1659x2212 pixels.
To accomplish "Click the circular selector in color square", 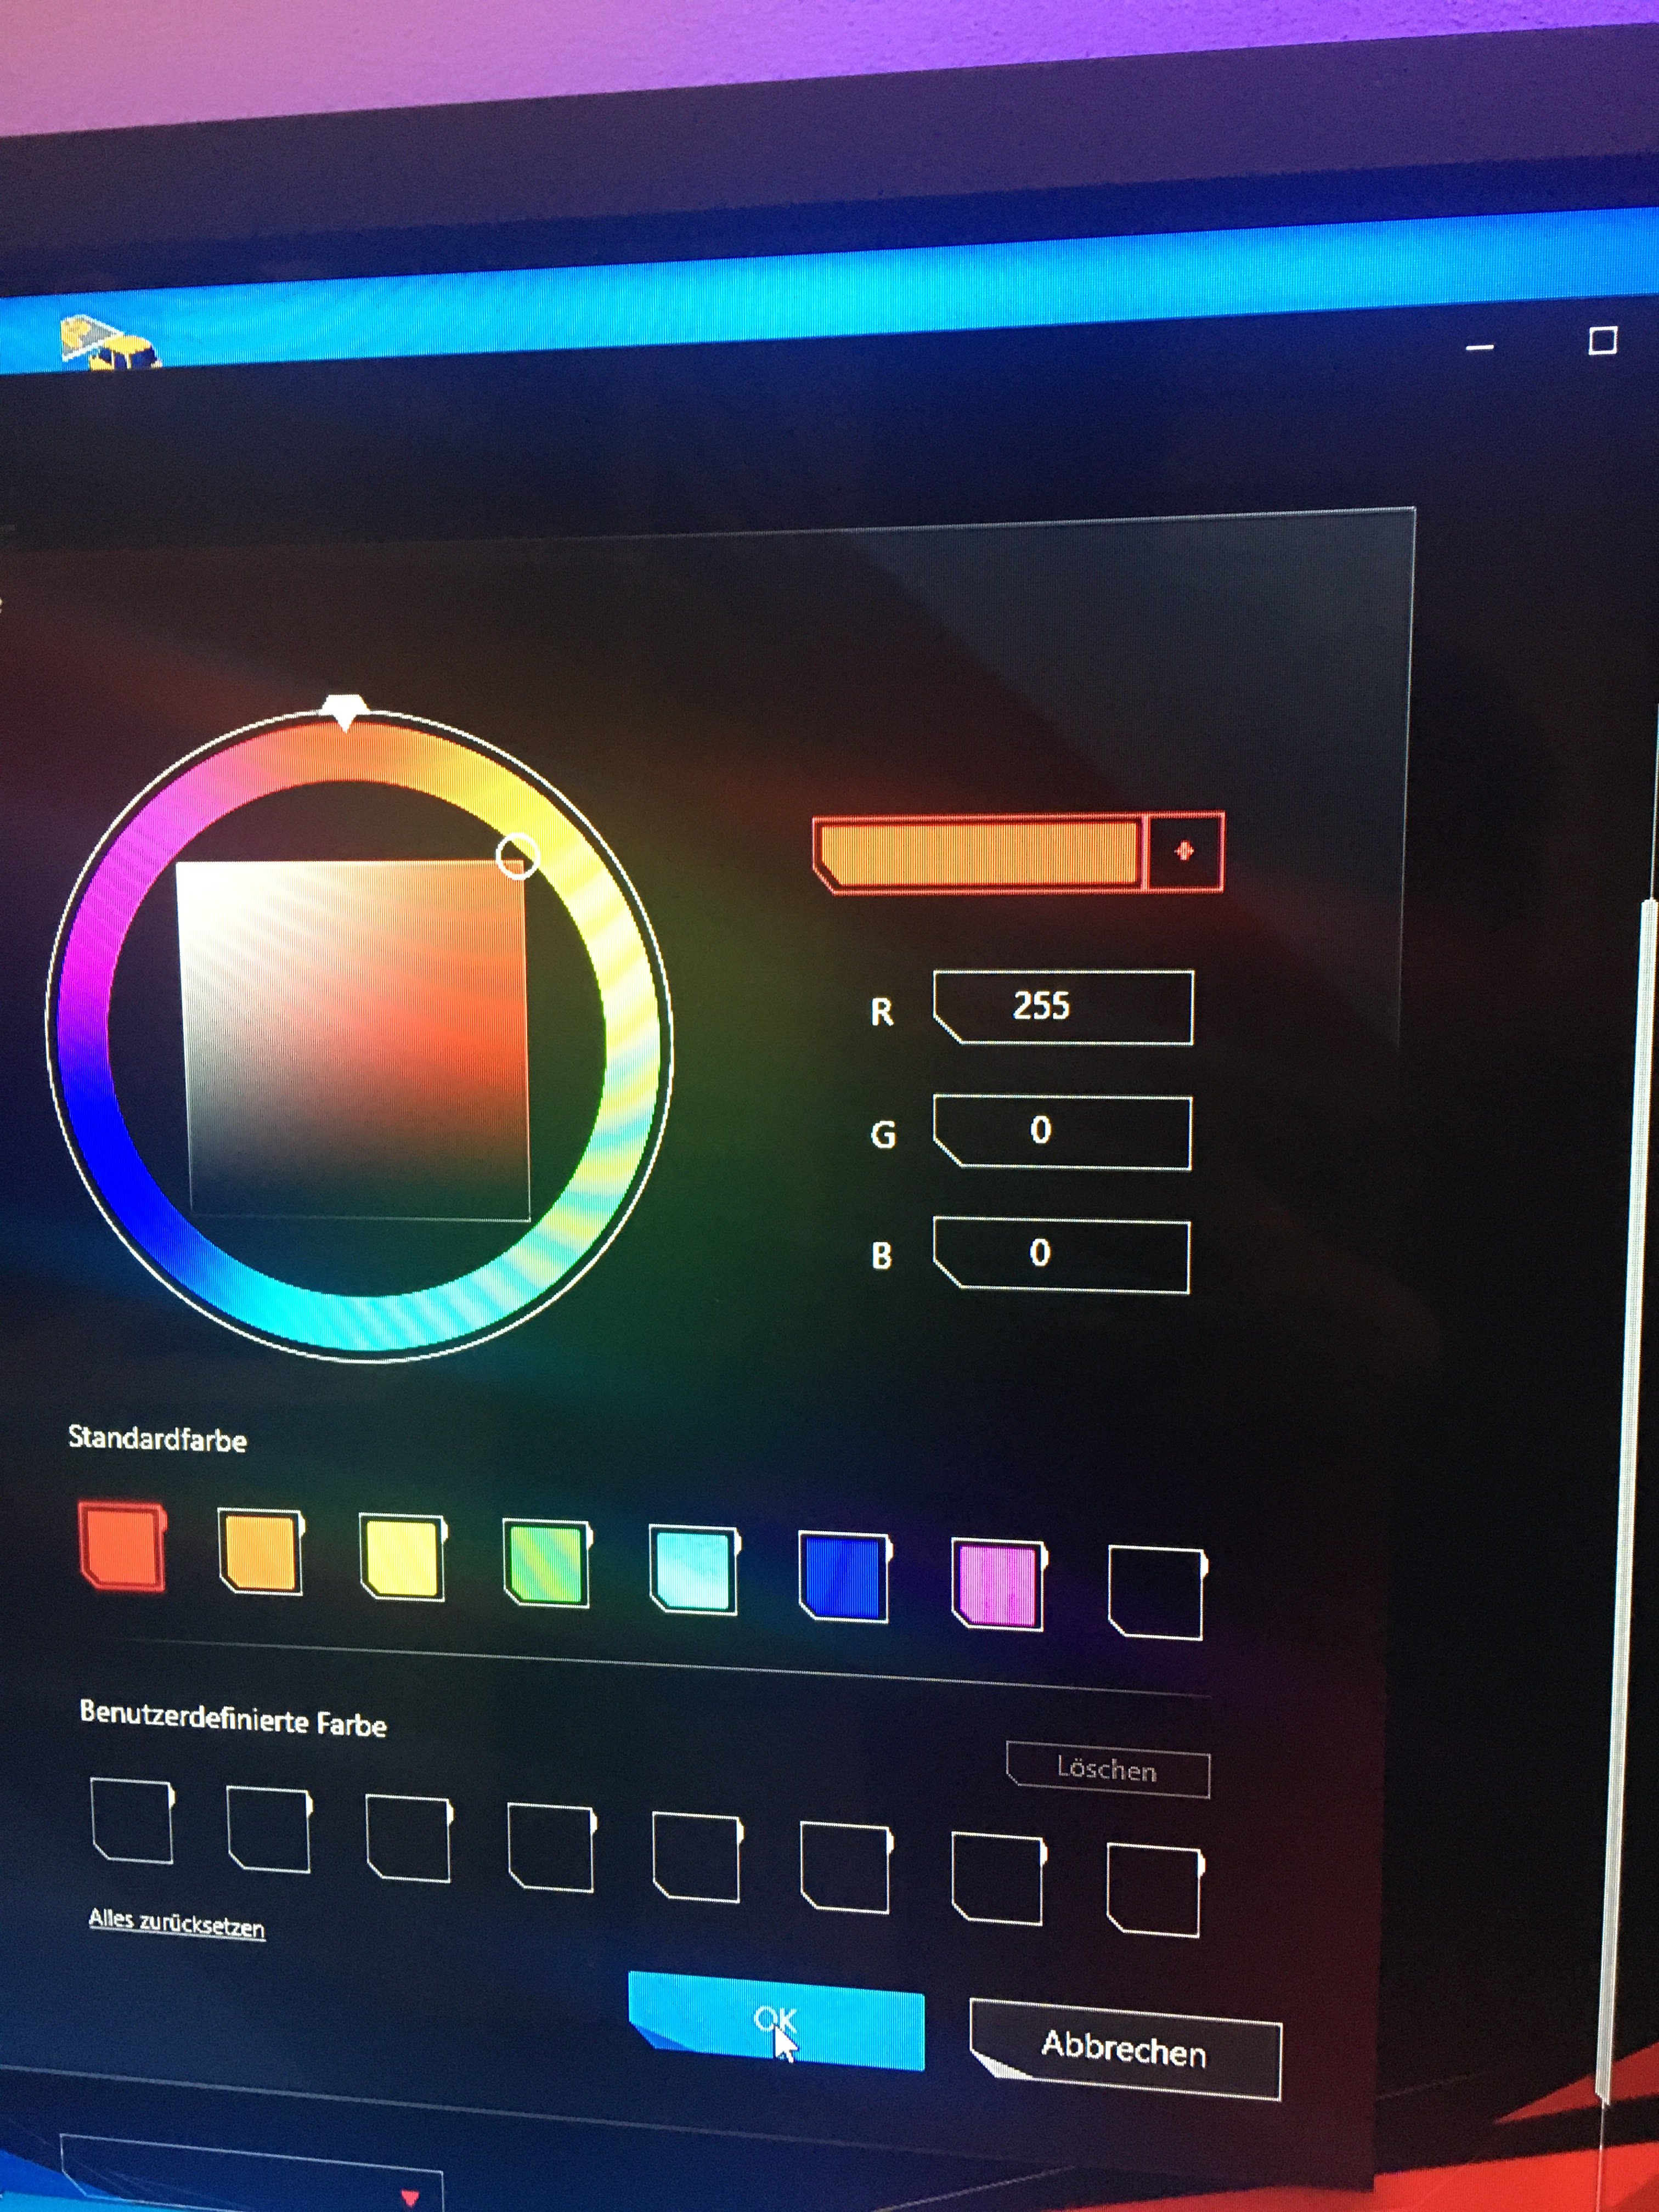I will tap(517, 856).
